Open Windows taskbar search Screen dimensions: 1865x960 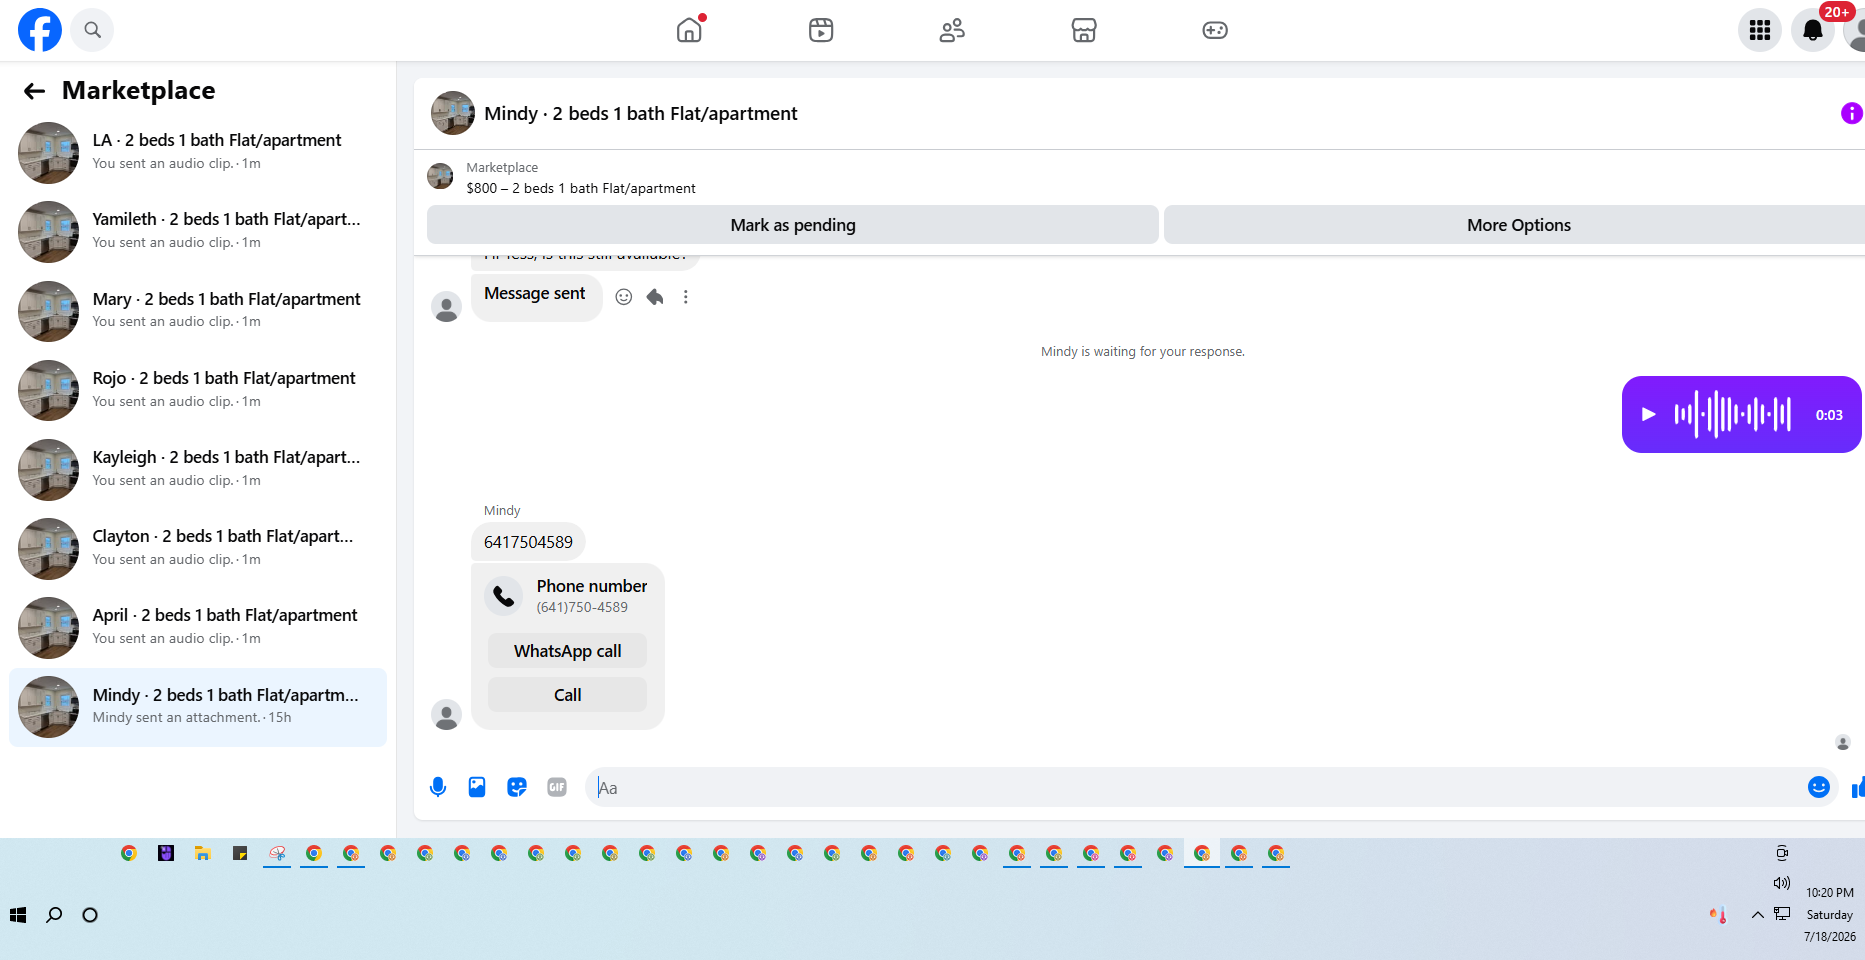coord(54,915)
